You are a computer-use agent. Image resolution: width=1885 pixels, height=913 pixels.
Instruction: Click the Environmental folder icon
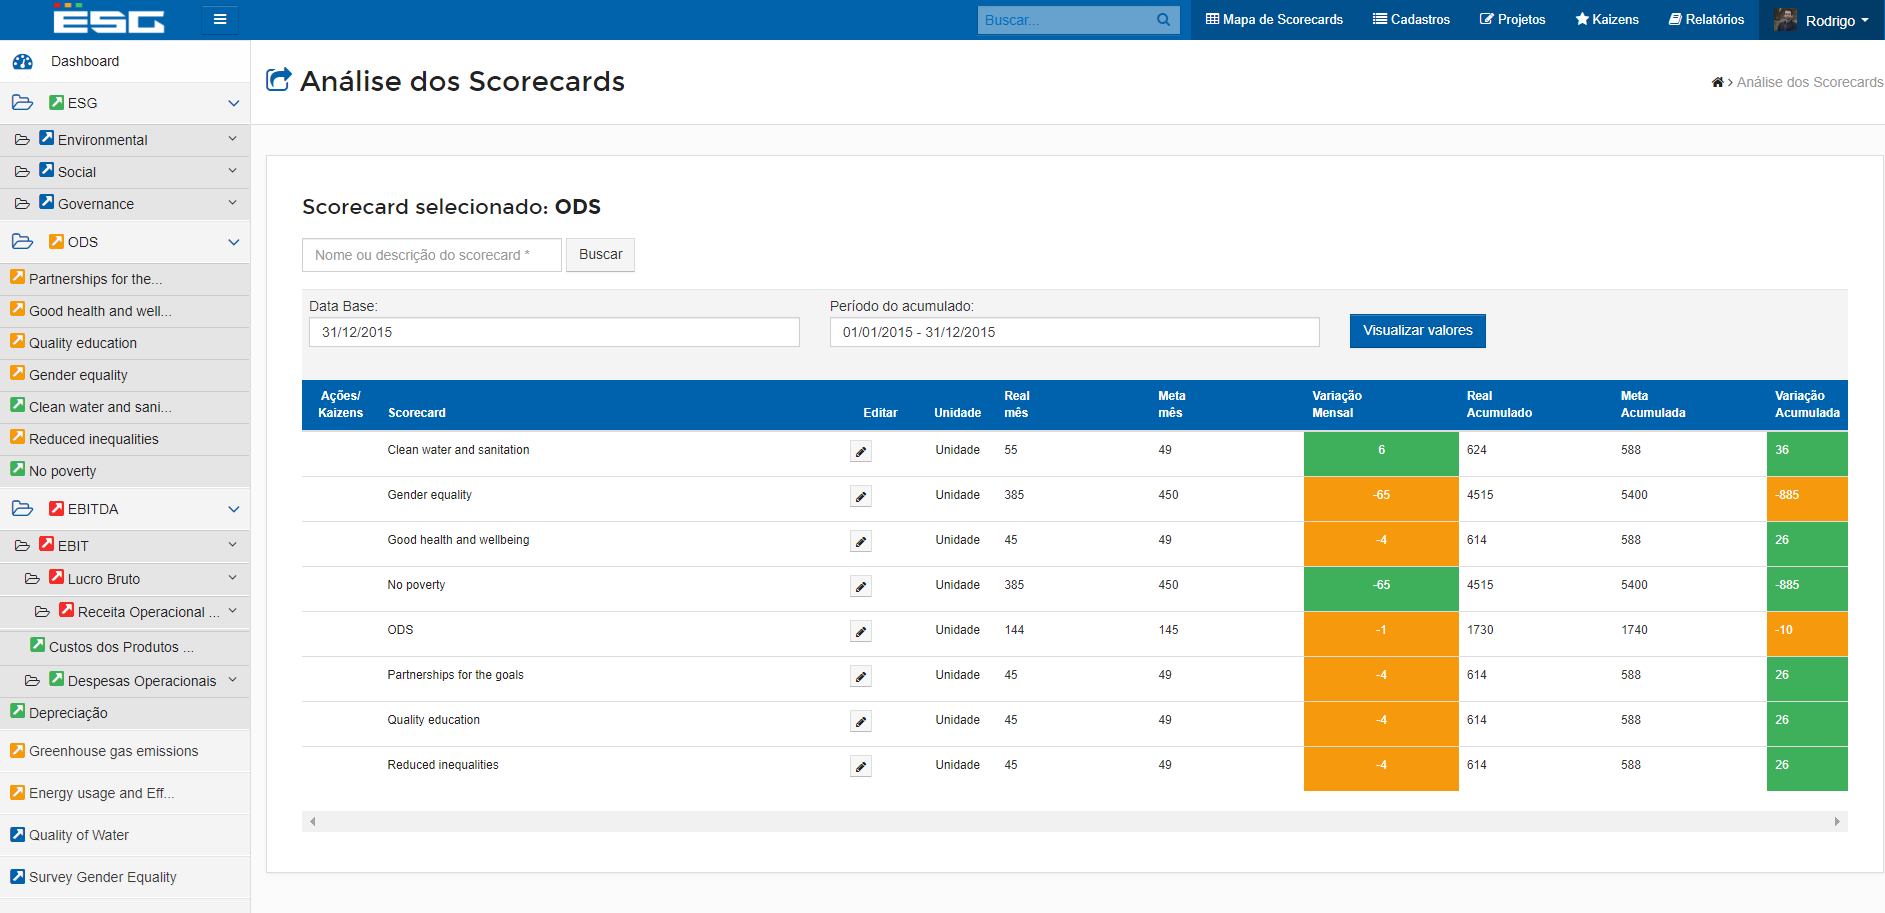click(x=22, y=140)
